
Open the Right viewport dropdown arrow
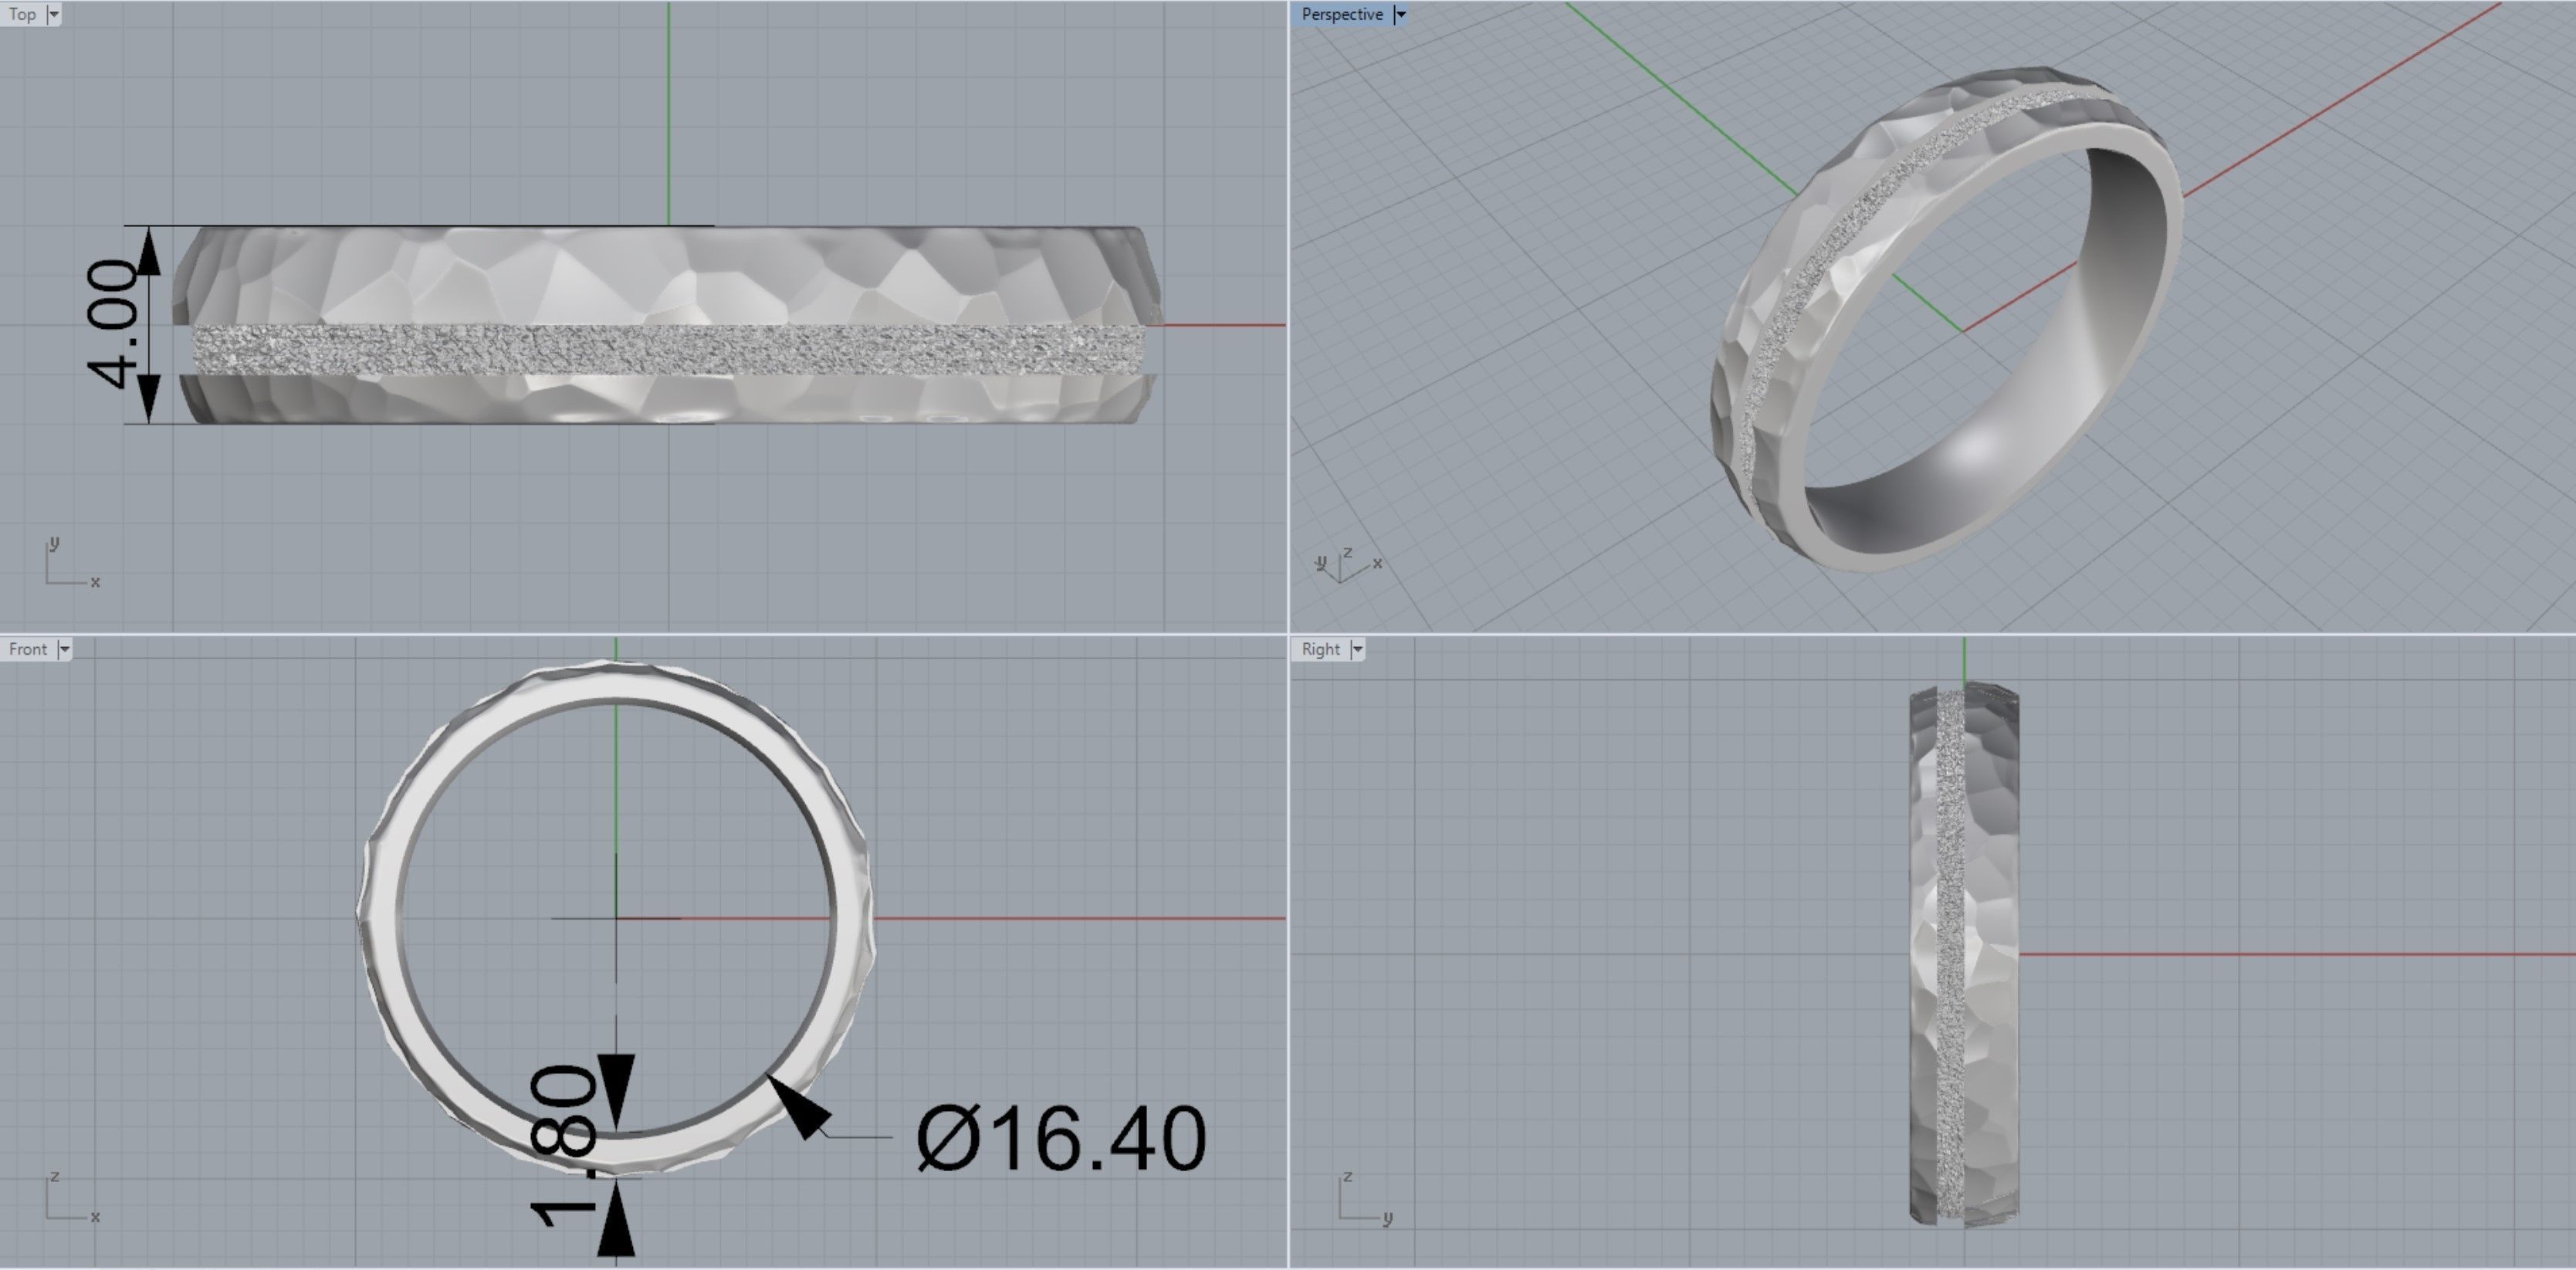coord(1357,649)
